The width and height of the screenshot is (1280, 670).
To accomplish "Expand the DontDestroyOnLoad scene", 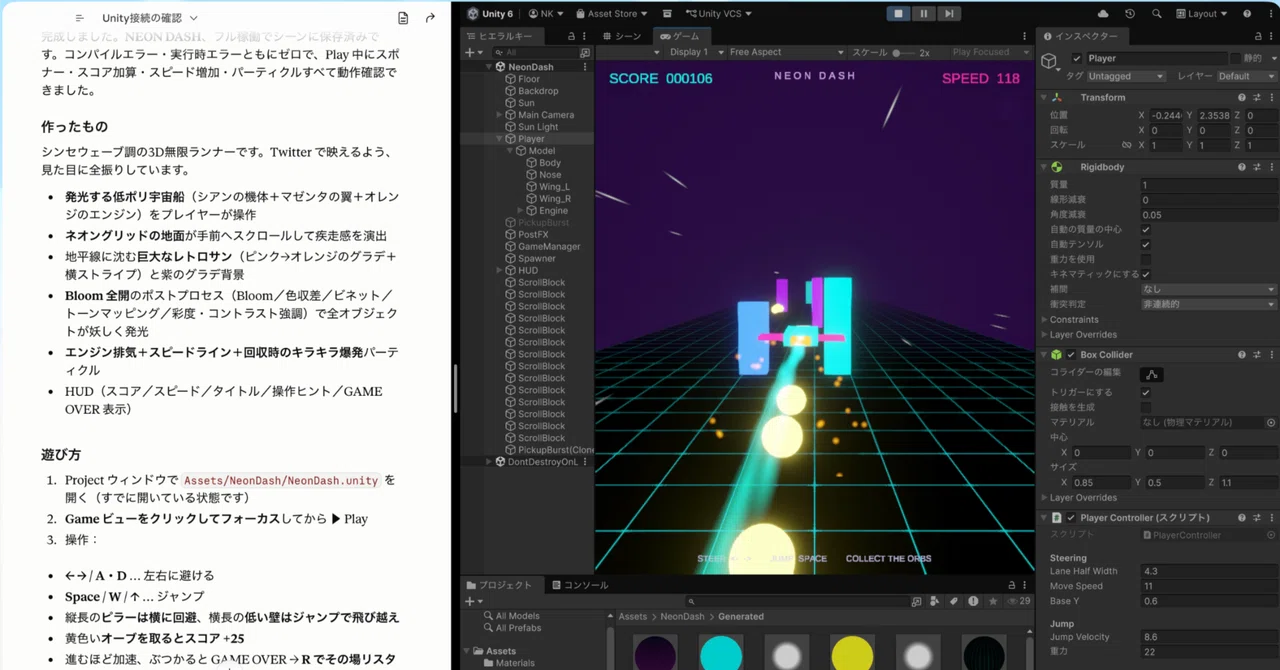I will (x=489, y=462).
